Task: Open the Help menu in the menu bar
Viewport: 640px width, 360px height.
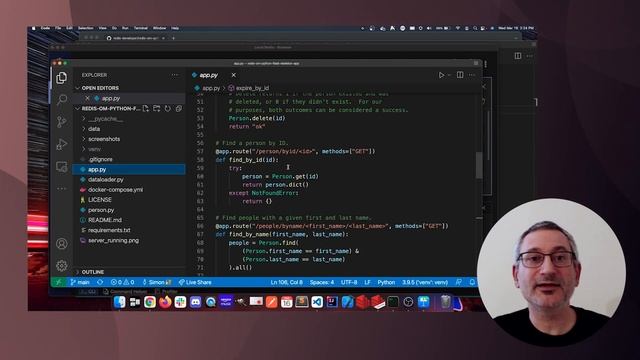Action: pyautogui.click(x=175, y=28)
